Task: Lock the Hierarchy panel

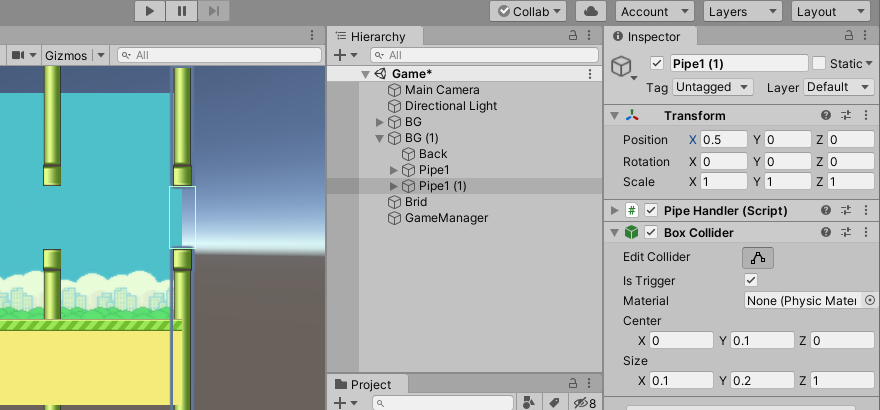Action: pyautogui.click(x=573, y=36)
